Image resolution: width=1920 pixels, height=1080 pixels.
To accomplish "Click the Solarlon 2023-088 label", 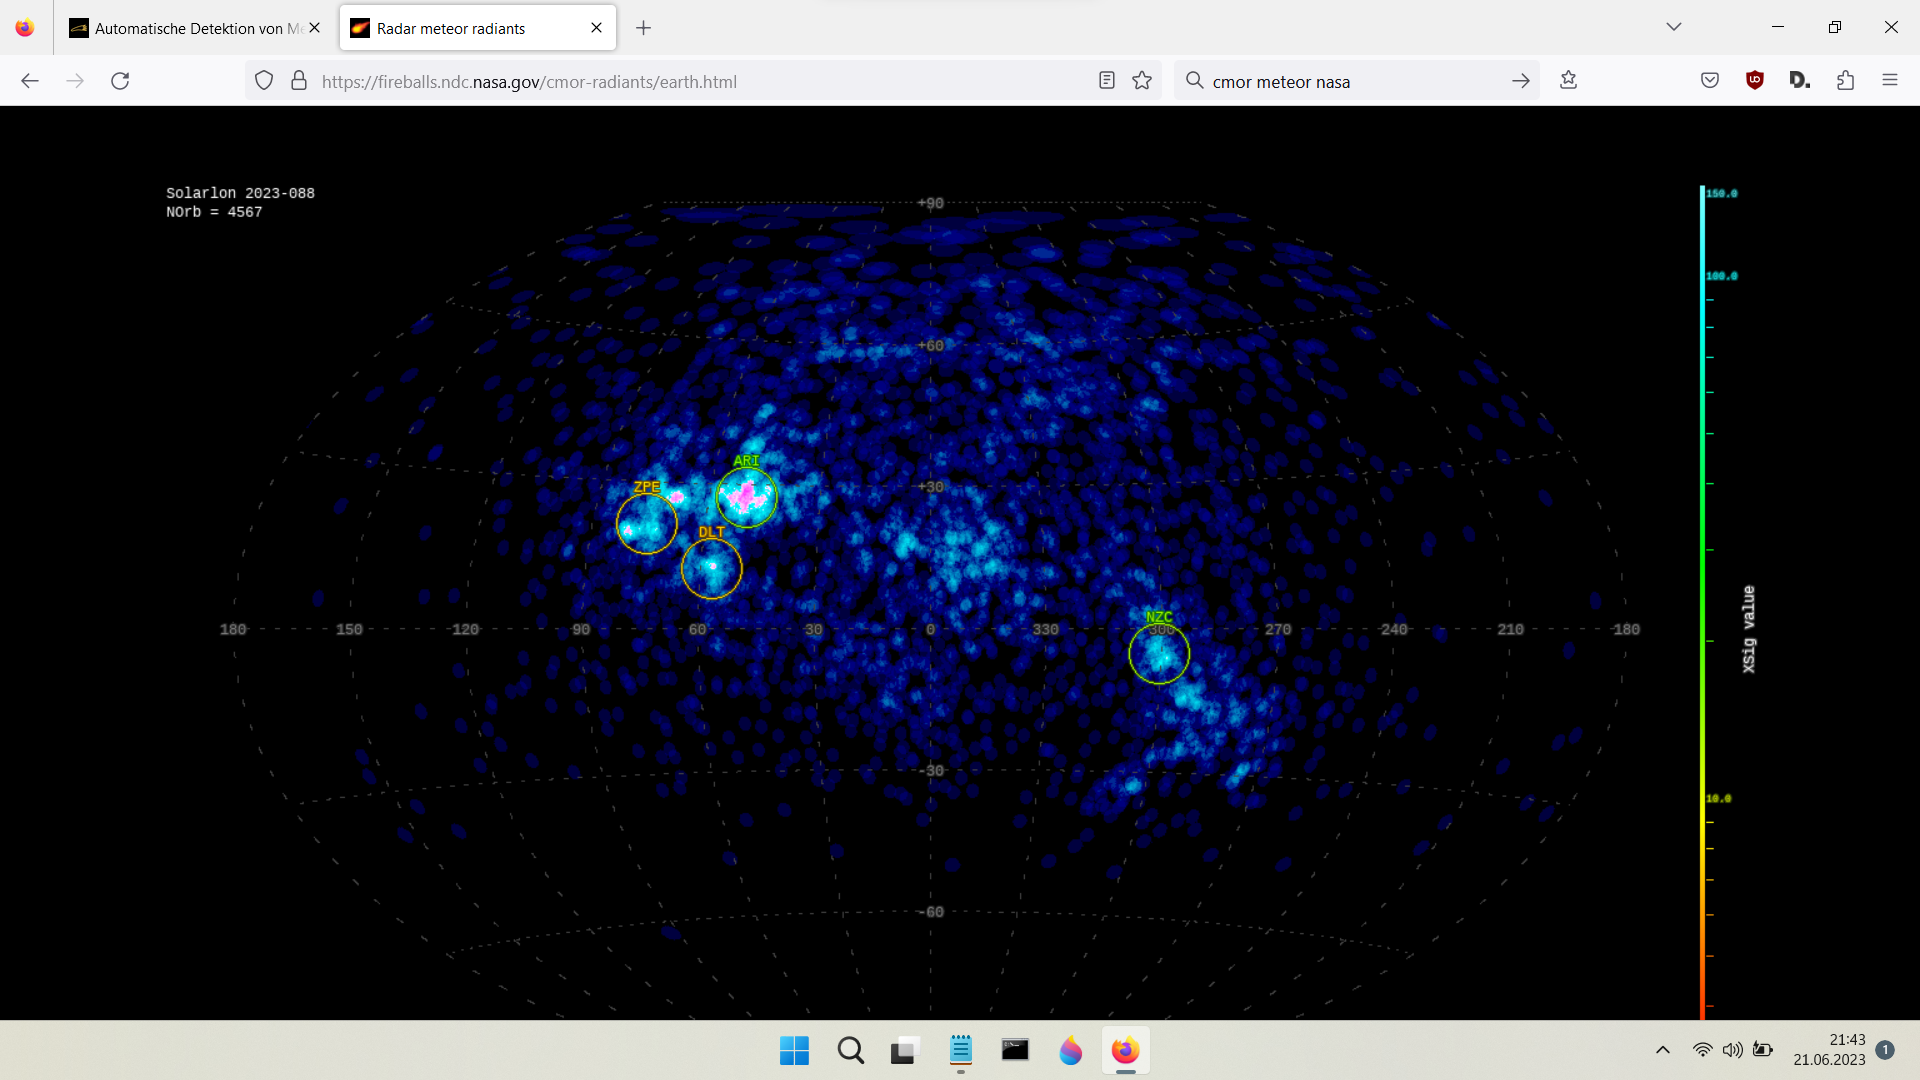I will pos(240,193).
